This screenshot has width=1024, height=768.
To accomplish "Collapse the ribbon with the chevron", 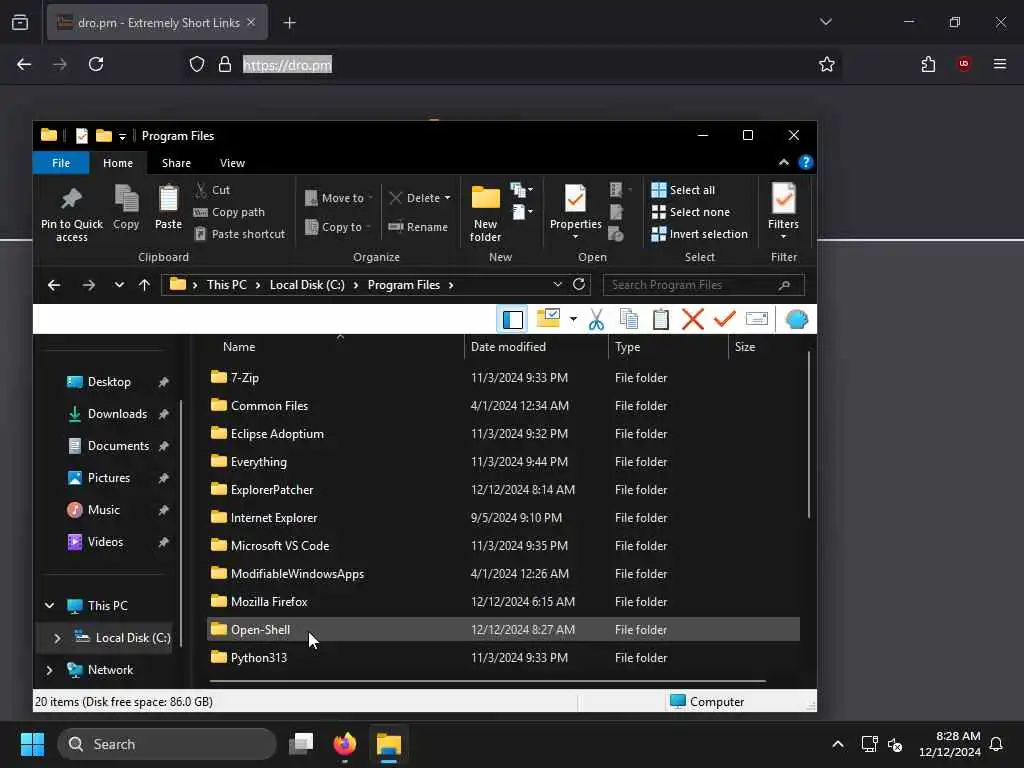I will pyautogui.click(x=784, y=163).
